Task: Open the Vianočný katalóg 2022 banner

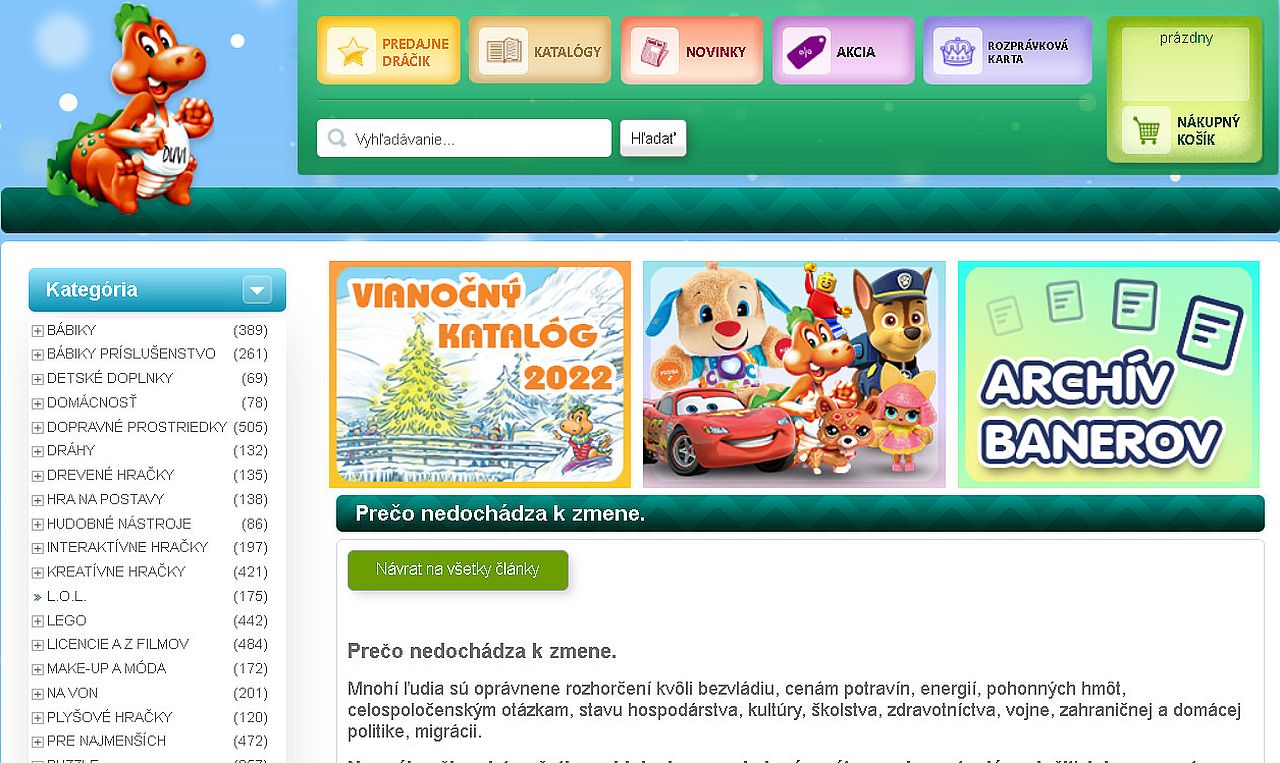Action: pyautogui.click(x=480, y=374)
